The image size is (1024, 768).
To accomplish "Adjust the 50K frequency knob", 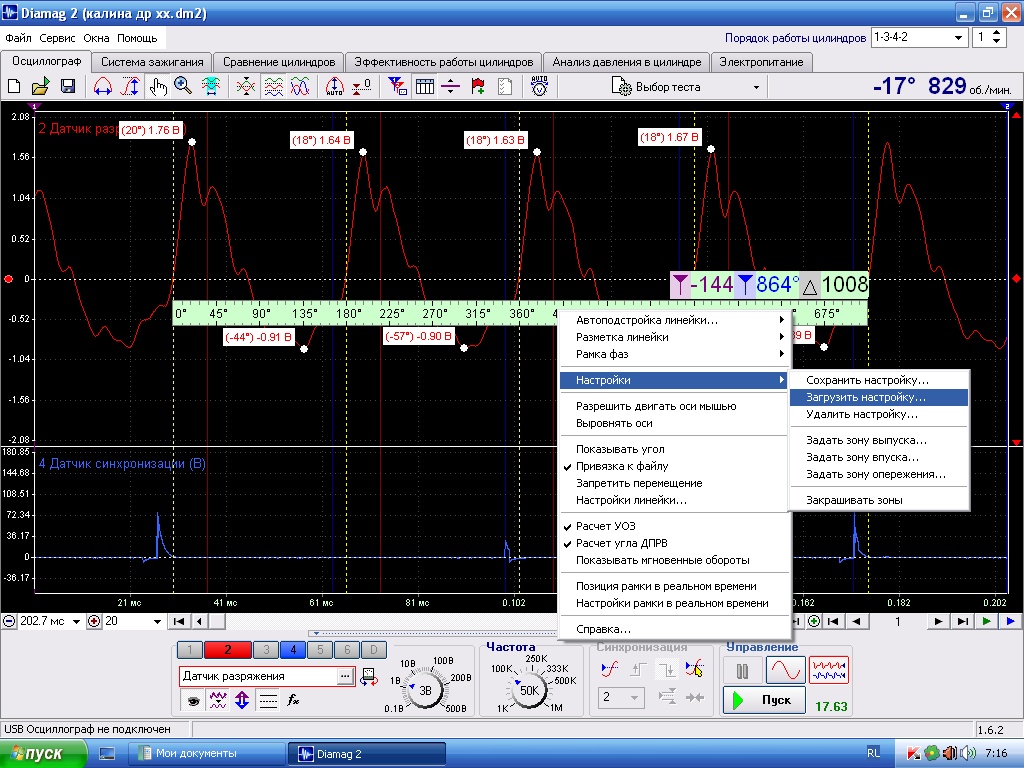I will (x=529, y=690).
